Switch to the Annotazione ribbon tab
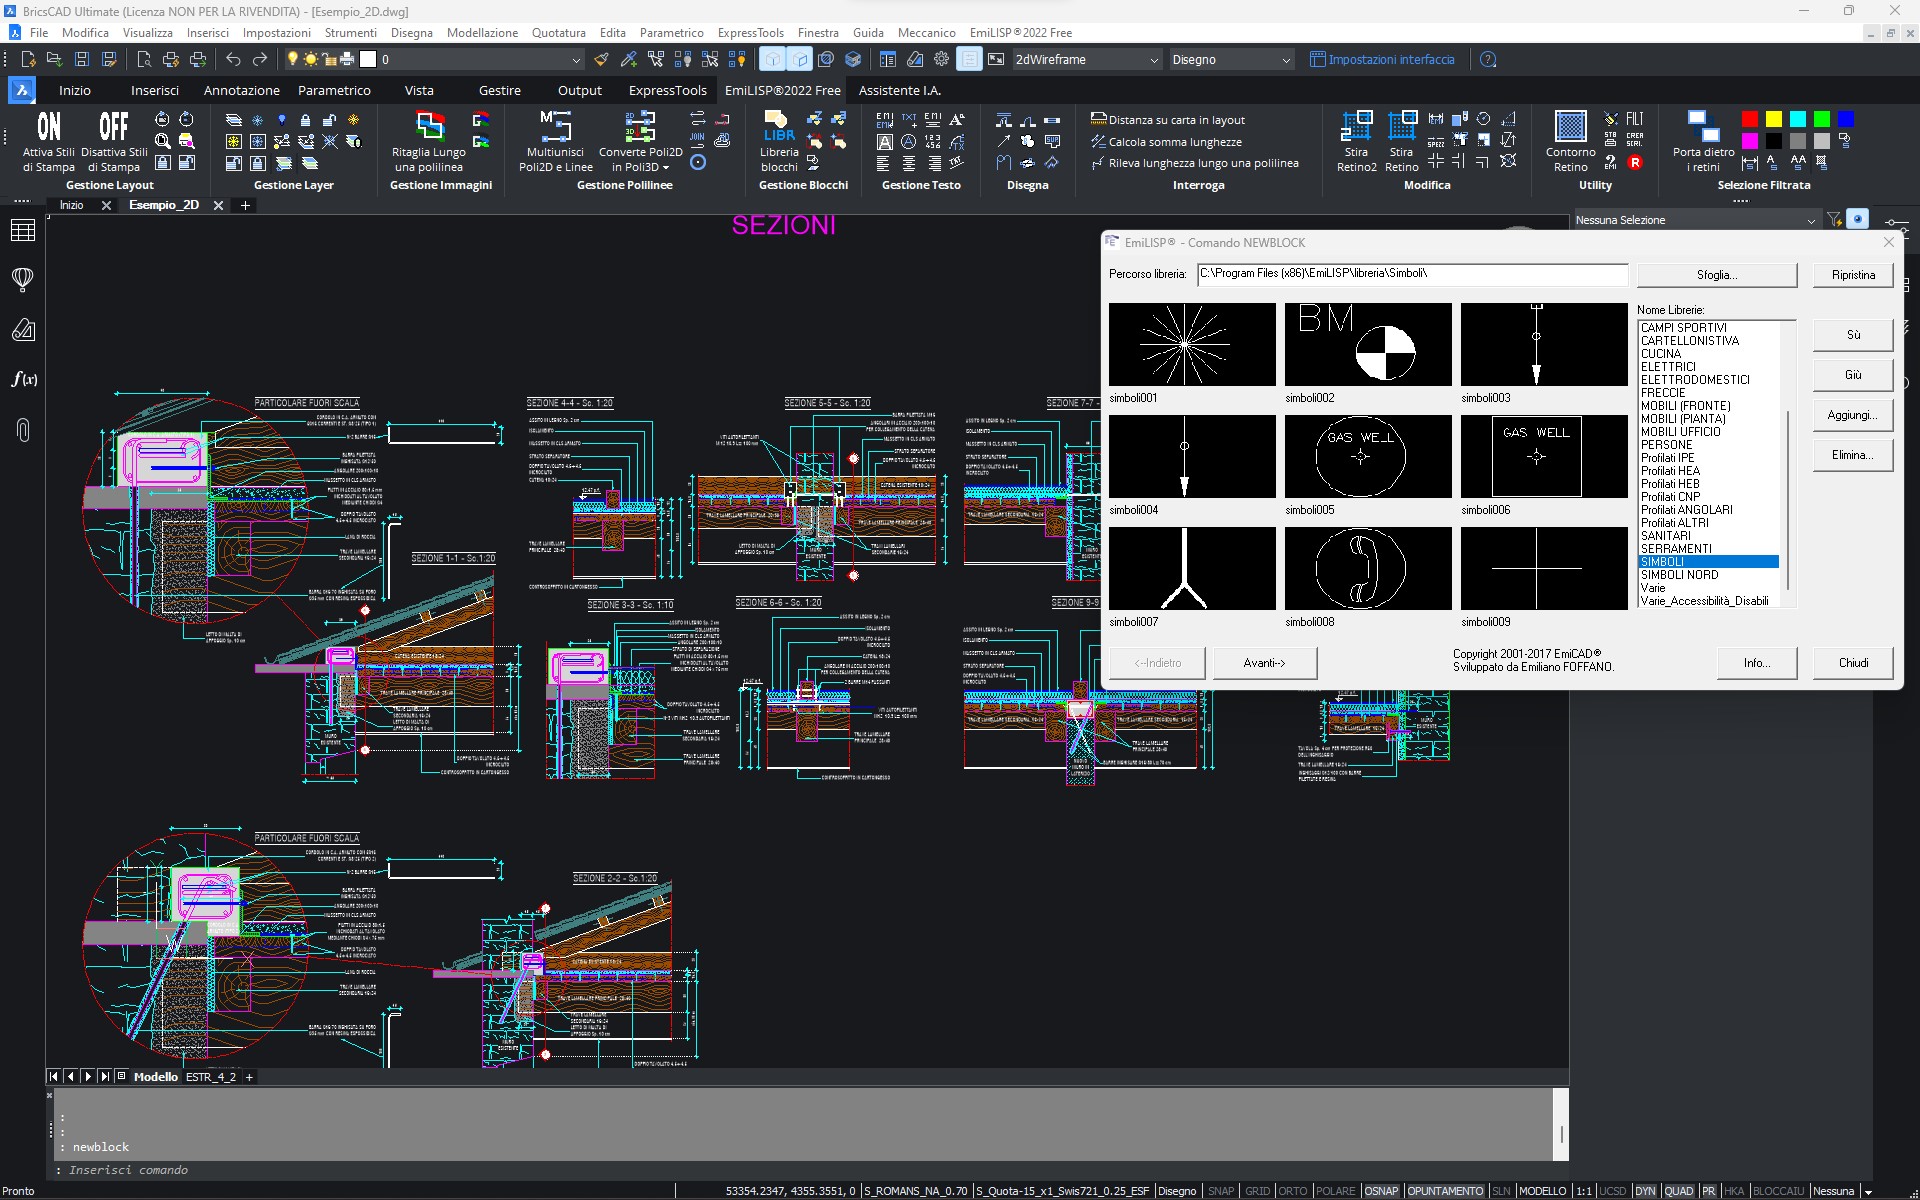This screenshot has width=1920, height=1200. [x=241, y=90]
